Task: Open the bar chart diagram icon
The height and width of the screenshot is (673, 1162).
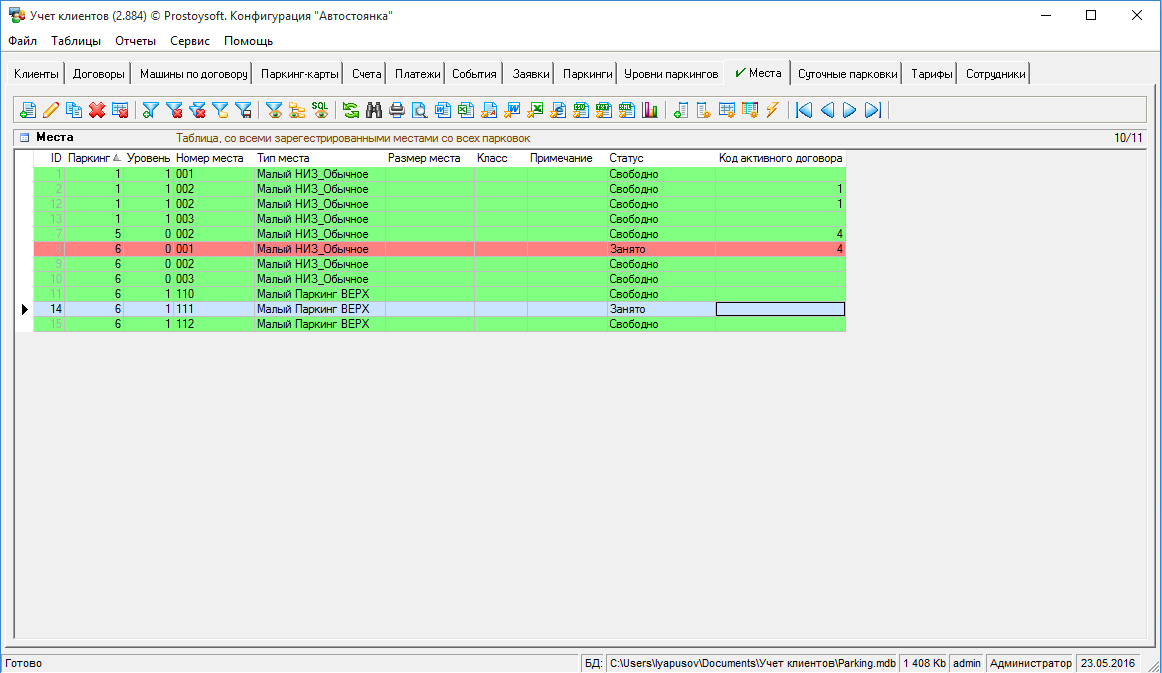Action: (650, 110)
